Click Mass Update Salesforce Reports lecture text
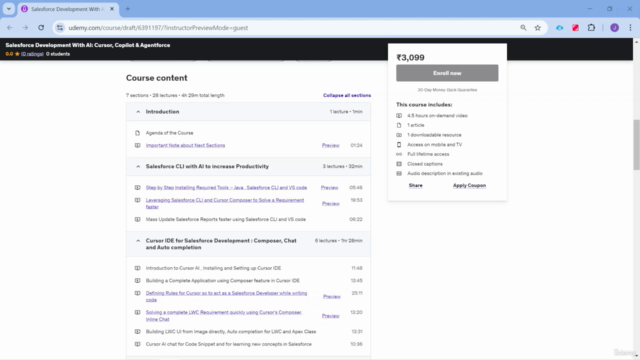Image resolution: width=640 pixels, height=360 pixels. 226,219
